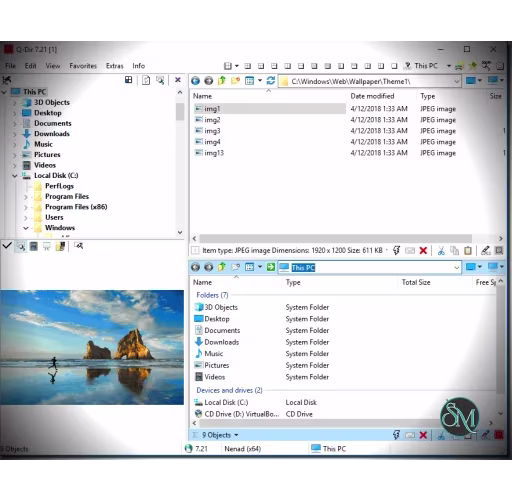
Task: Select Pictures in the folder tree
Action: point(47,155)
